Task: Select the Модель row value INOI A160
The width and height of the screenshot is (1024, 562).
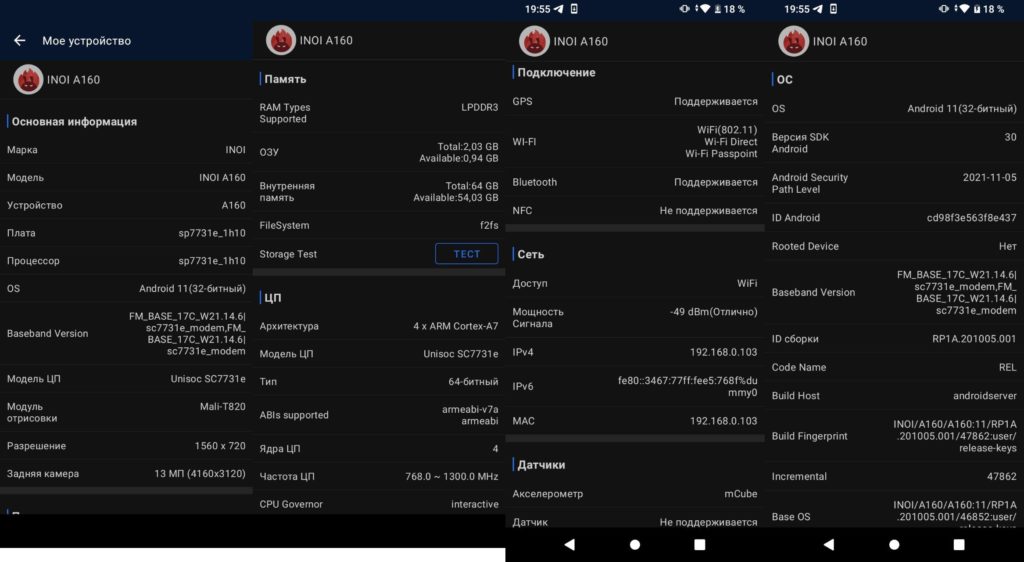Action: pyautogui.click(x=222, y=178)
